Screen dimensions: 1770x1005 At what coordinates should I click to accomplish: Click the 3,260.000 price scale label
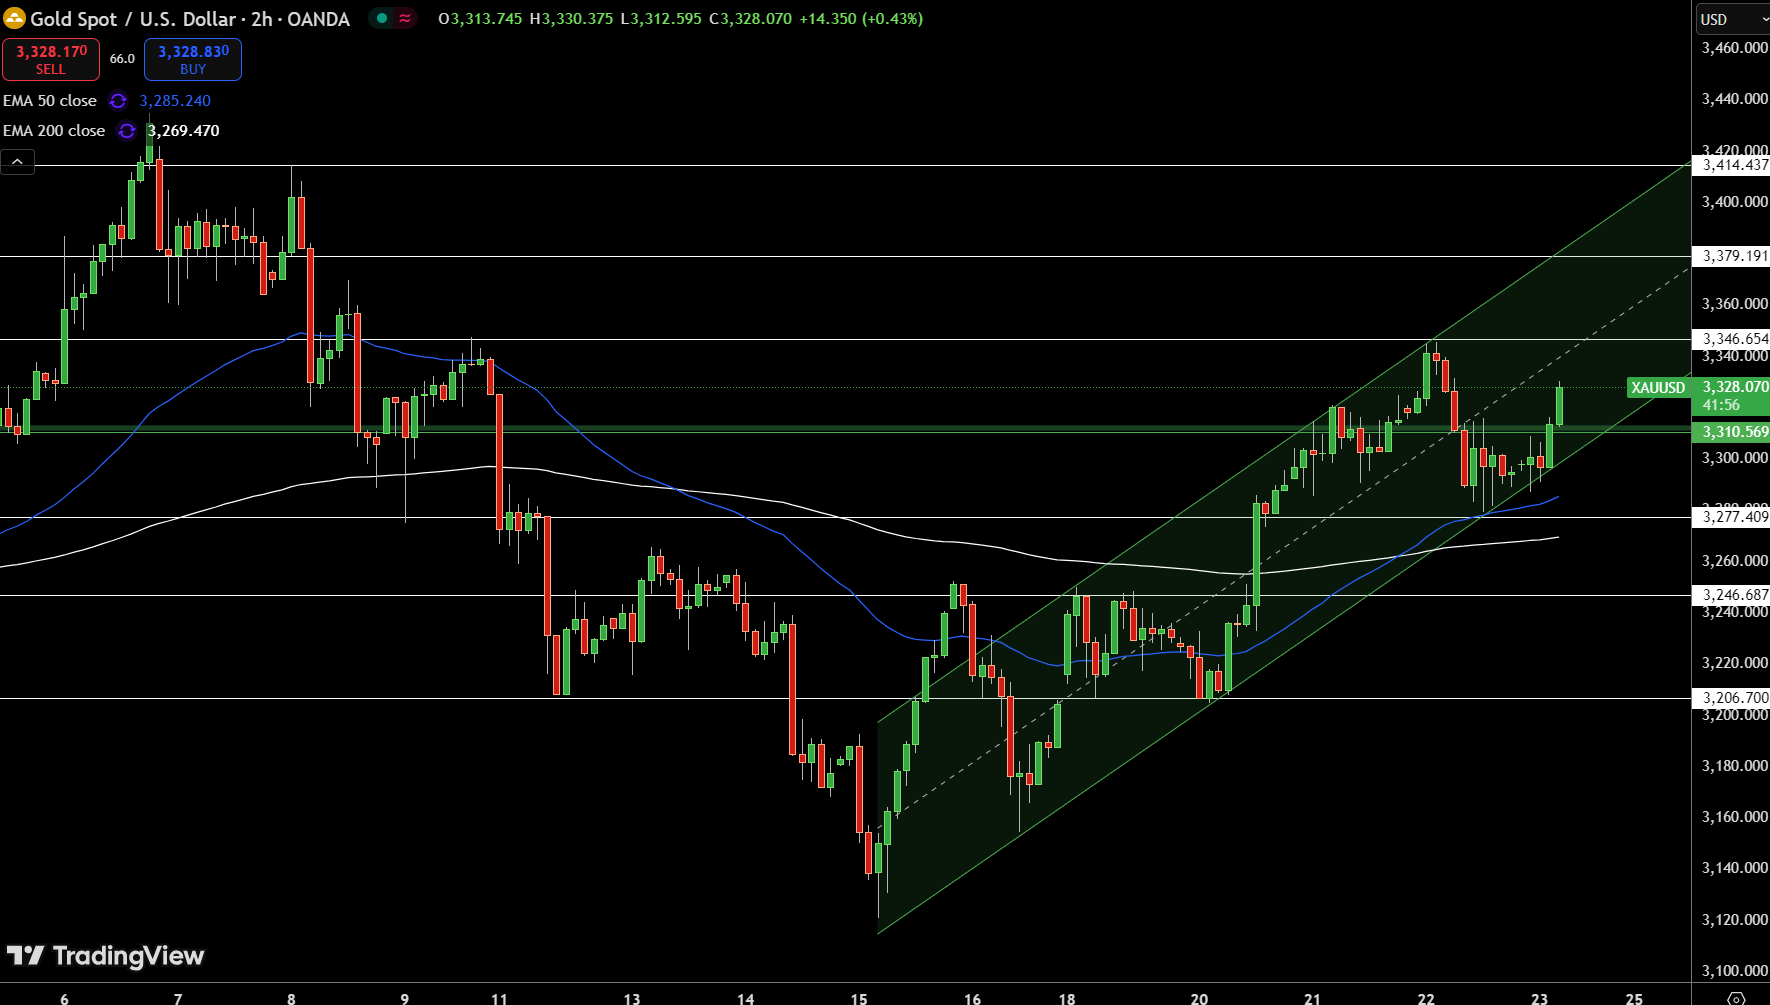(1734, 561)
